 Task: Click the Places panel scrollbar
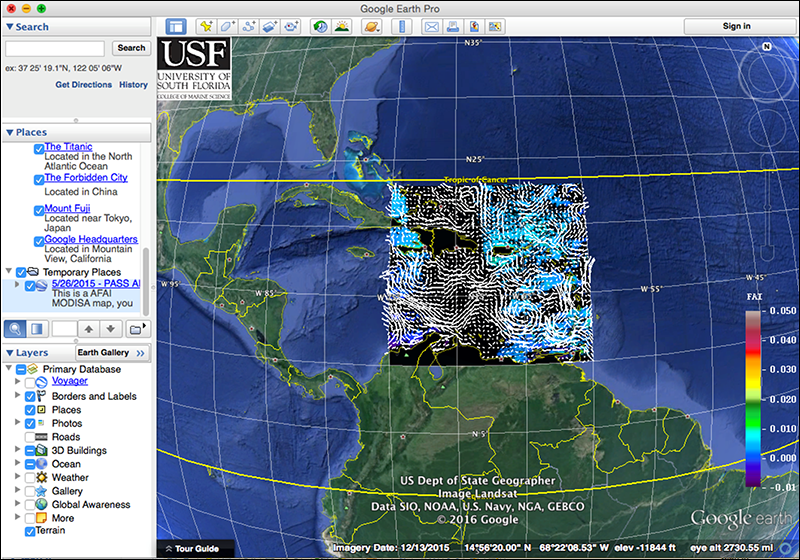[146, 282]
